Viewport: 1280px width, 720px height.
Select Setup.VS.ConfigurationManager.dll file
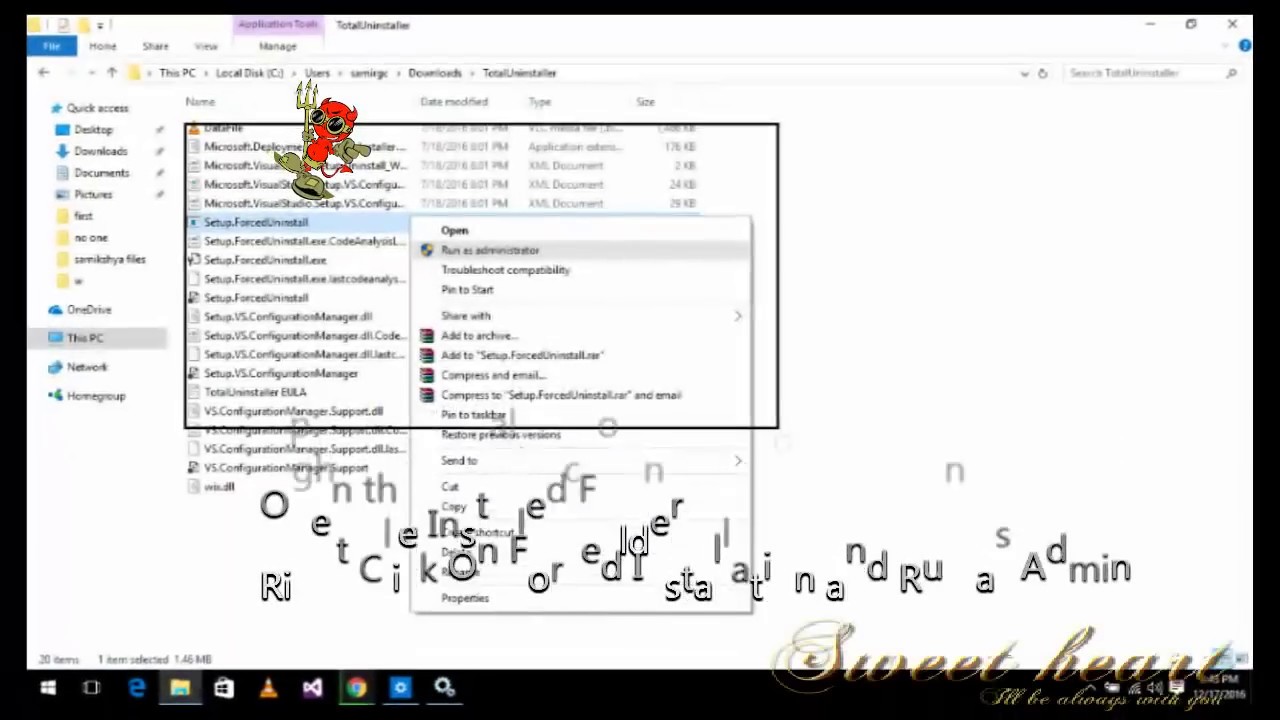point(288,317)
